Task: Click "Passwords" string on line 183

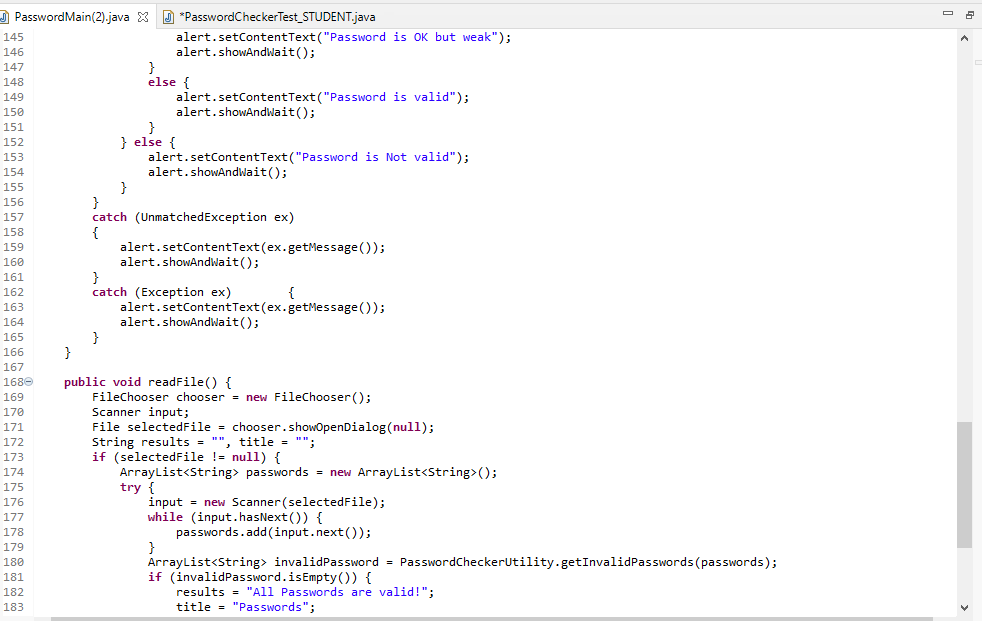Action: (x=270, y=607)
